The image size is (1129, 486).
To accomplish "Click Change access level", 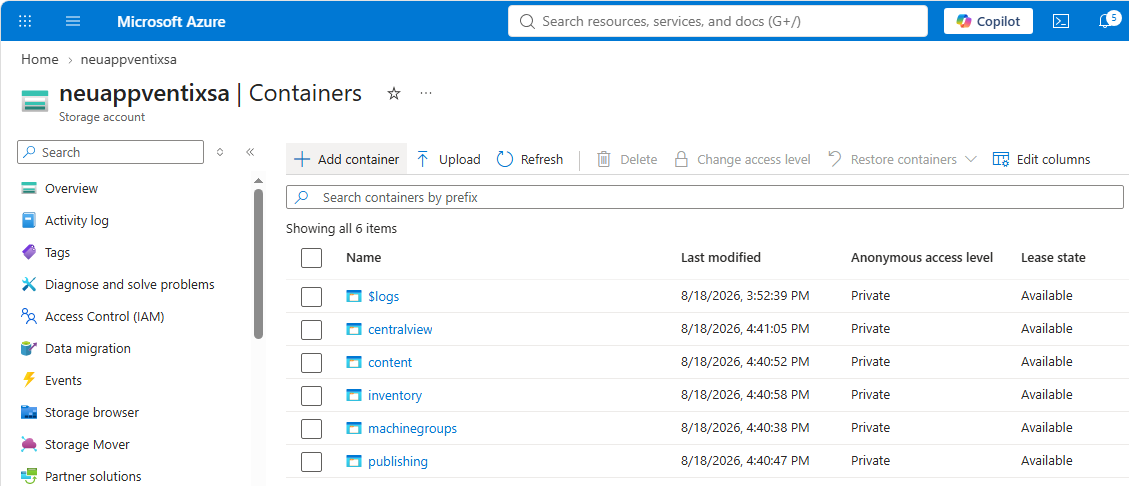I will (x=742, y=159).
